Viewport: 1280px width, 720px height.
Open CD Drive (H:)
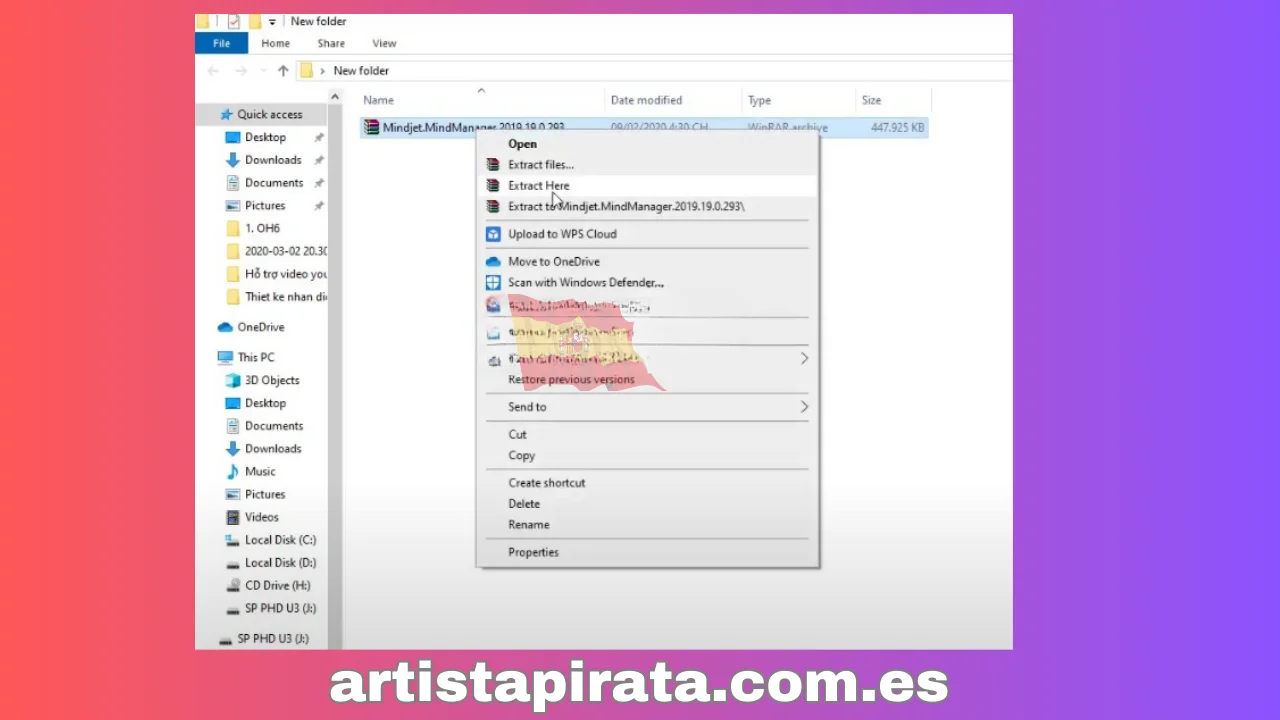click(x=278, y=586)
